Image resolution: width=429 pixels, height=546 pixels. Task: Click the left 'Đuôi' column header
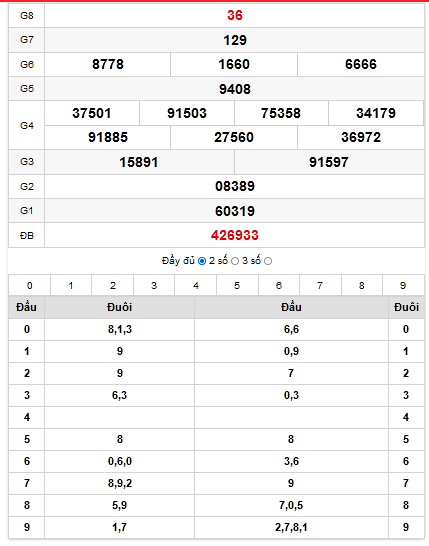(119, 307)
